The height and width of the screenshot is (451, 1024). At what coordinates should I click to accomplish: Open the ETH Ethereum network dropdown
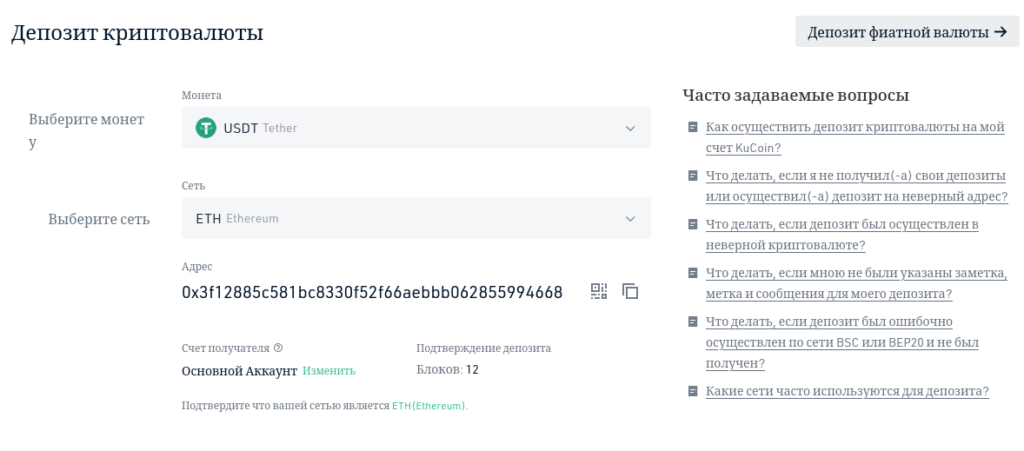[416, 218]
